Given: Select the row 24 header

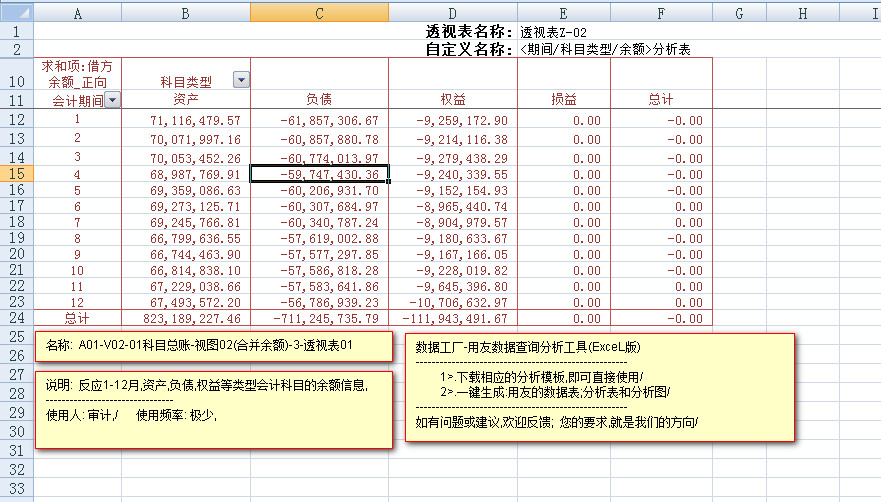Looking at the screenshot, I should 17,319.
